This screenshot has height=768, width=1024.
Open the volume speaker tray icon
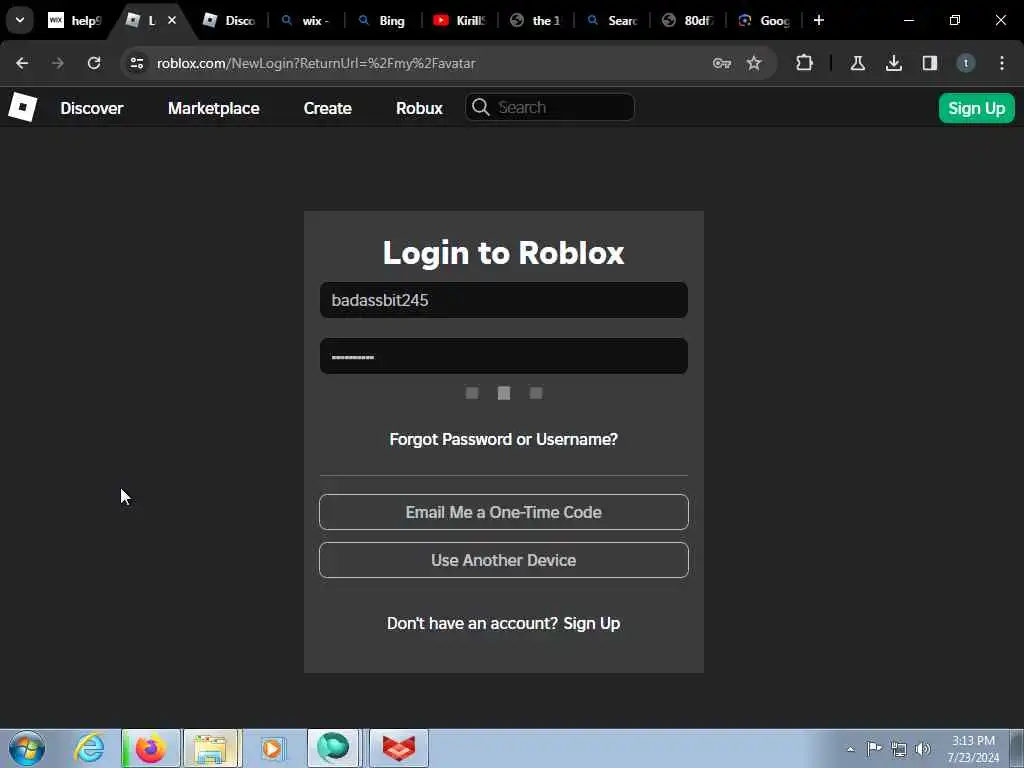(x=923, y=749)
